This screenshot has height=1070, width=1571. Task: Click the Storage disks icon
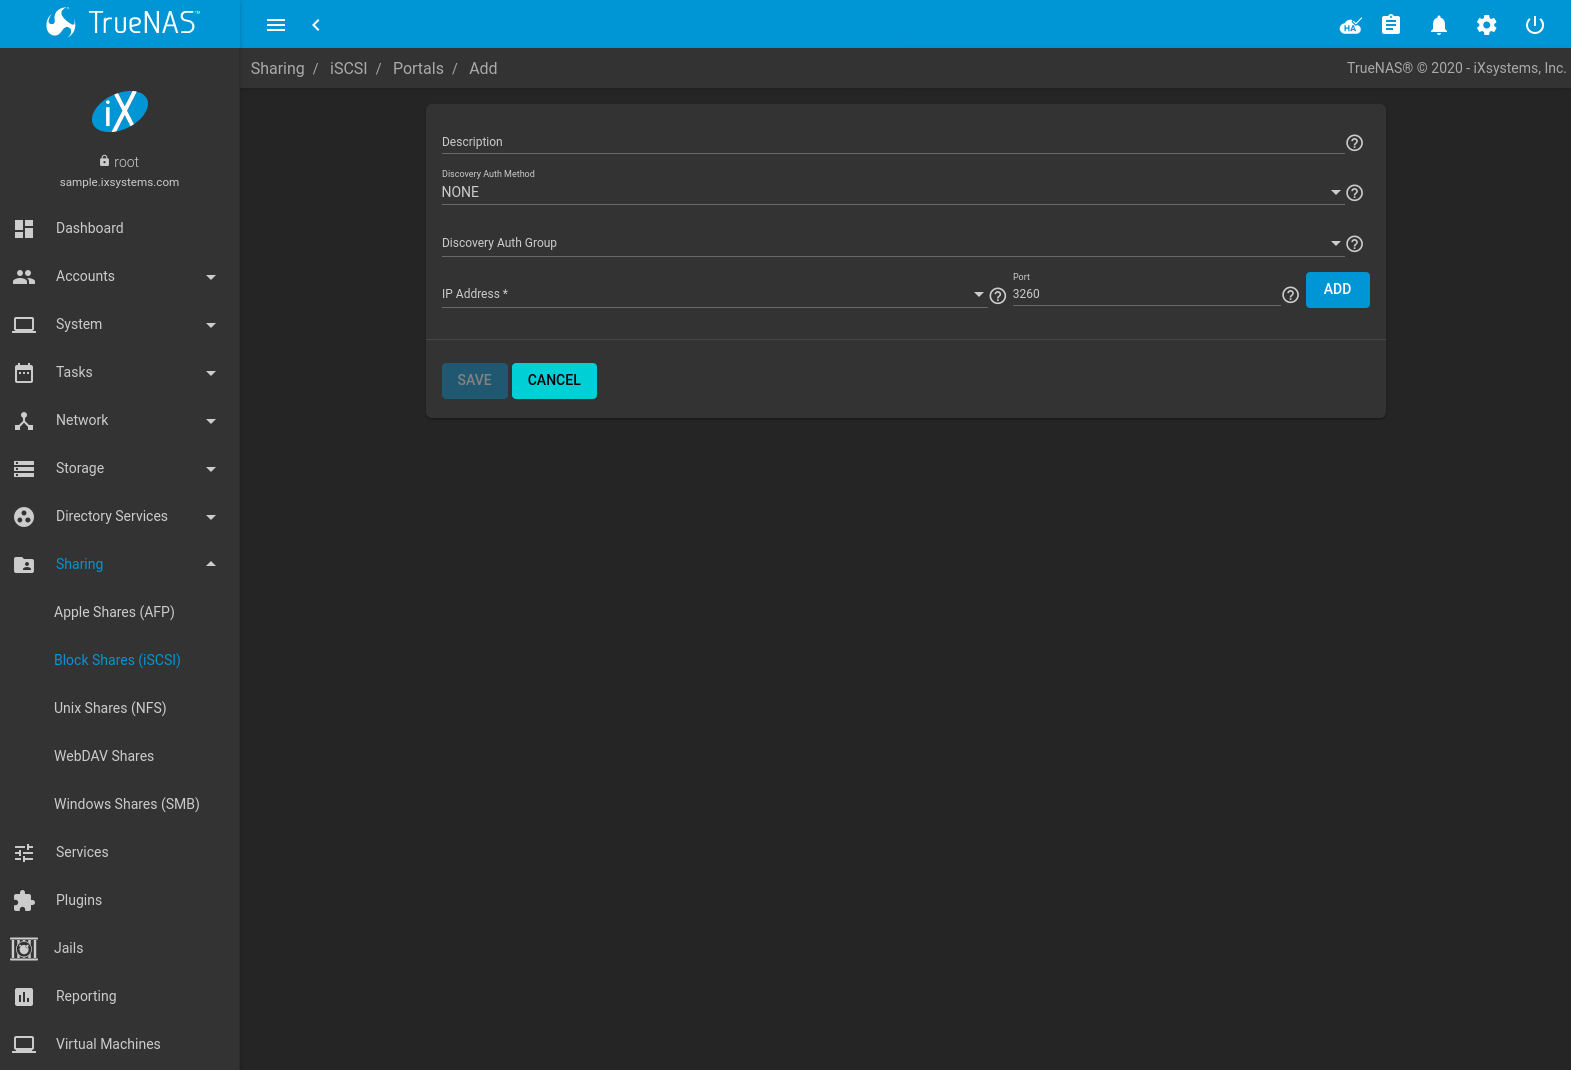pos(24,469)
